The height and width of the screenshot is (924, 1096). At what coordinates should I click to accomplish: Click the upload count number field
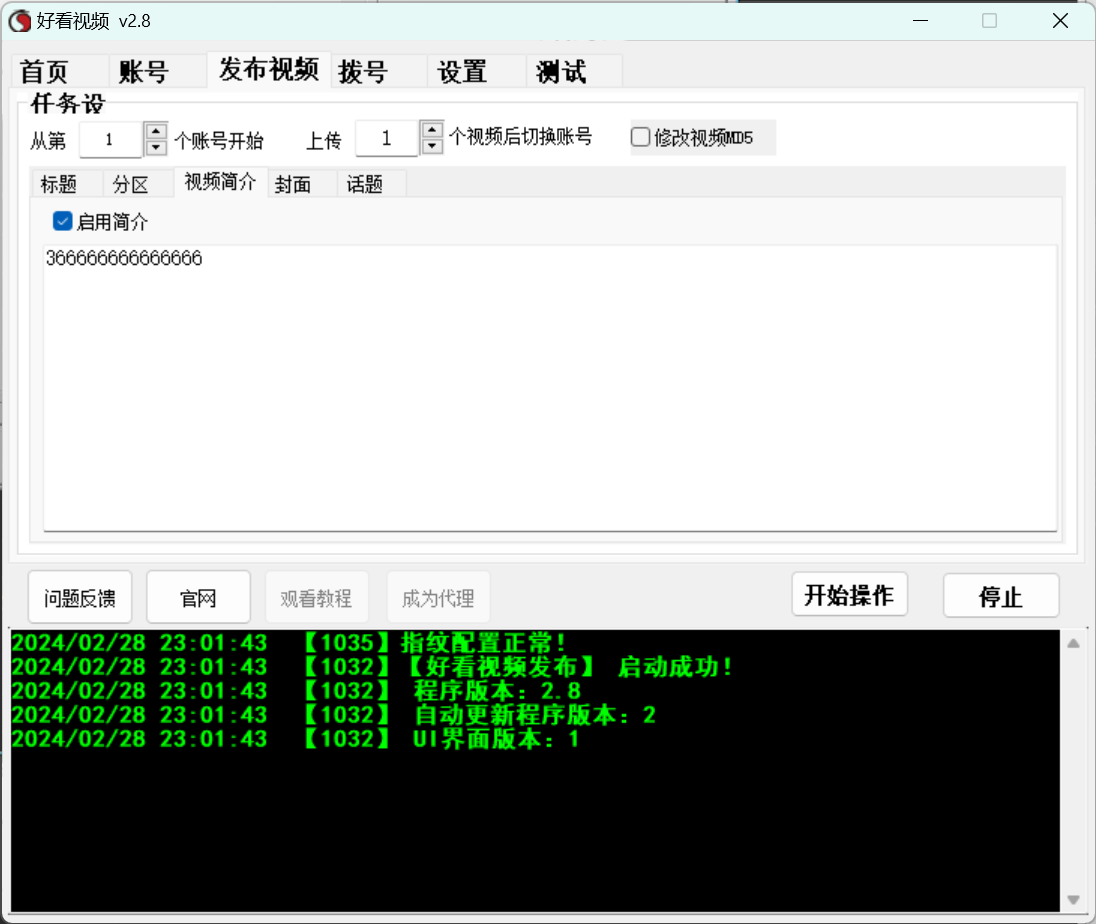(x=387, y=138)
